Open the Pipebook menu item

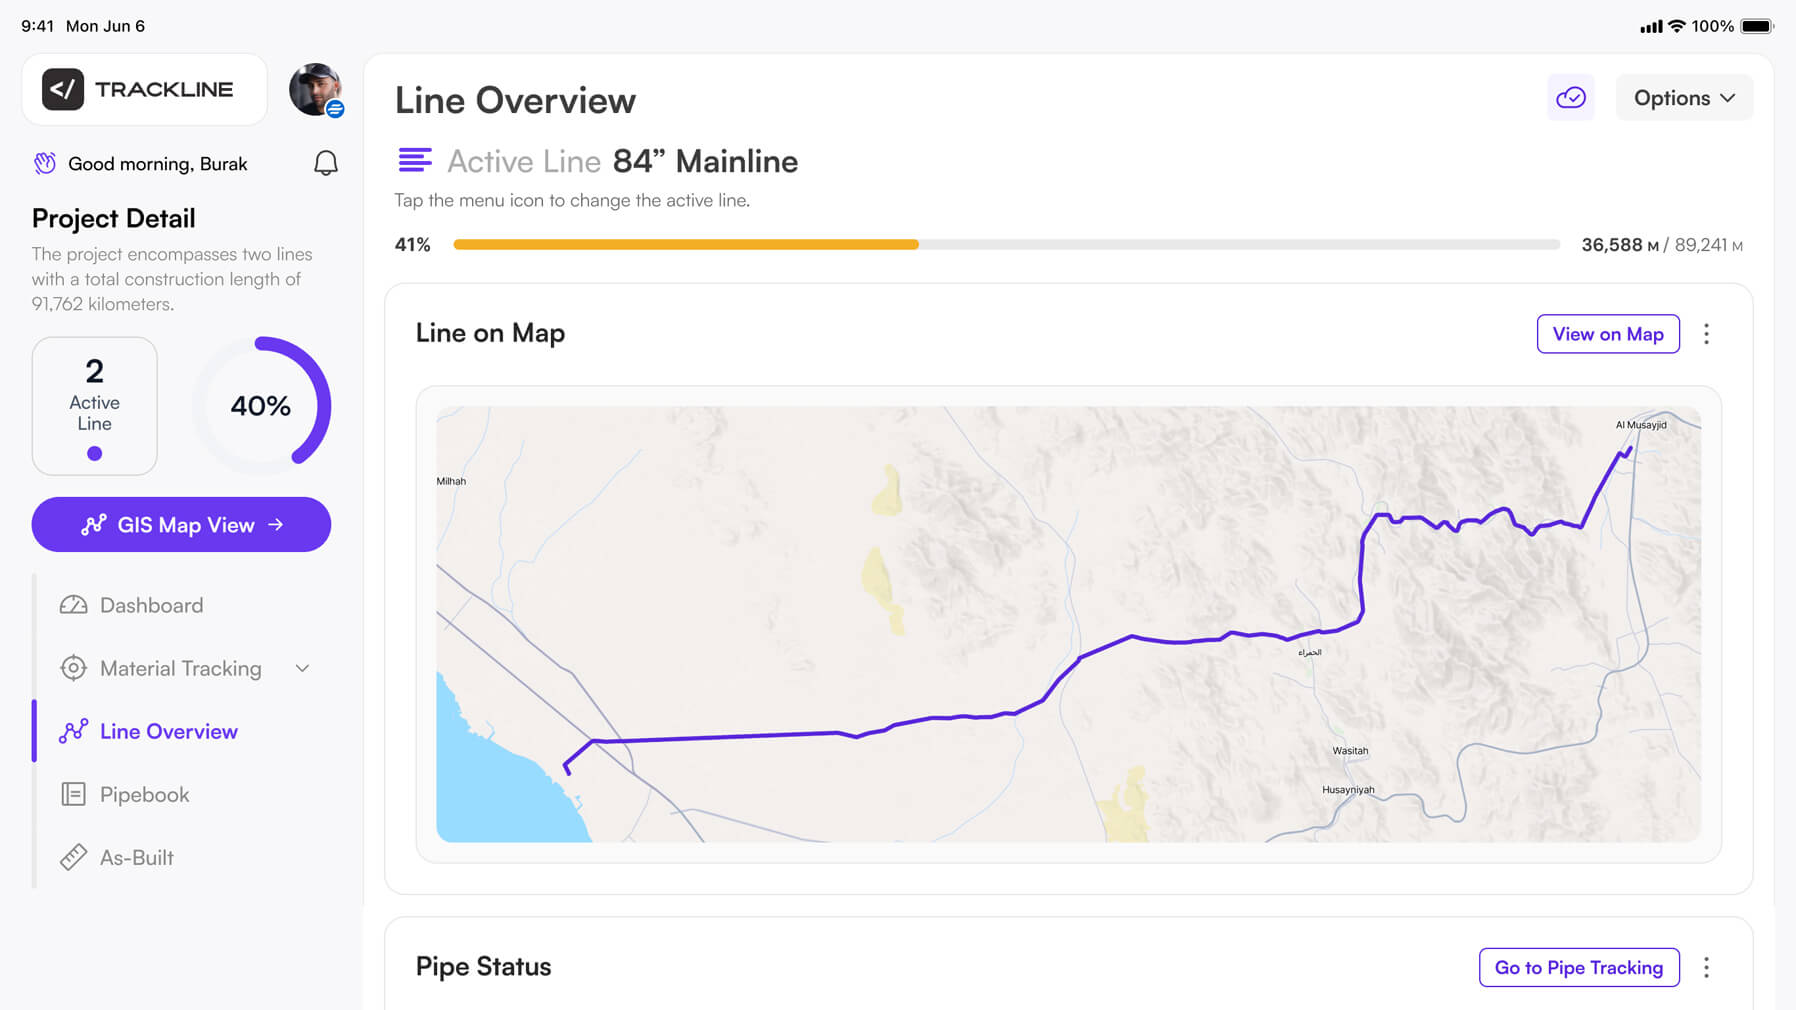click(x=144, y=794)
